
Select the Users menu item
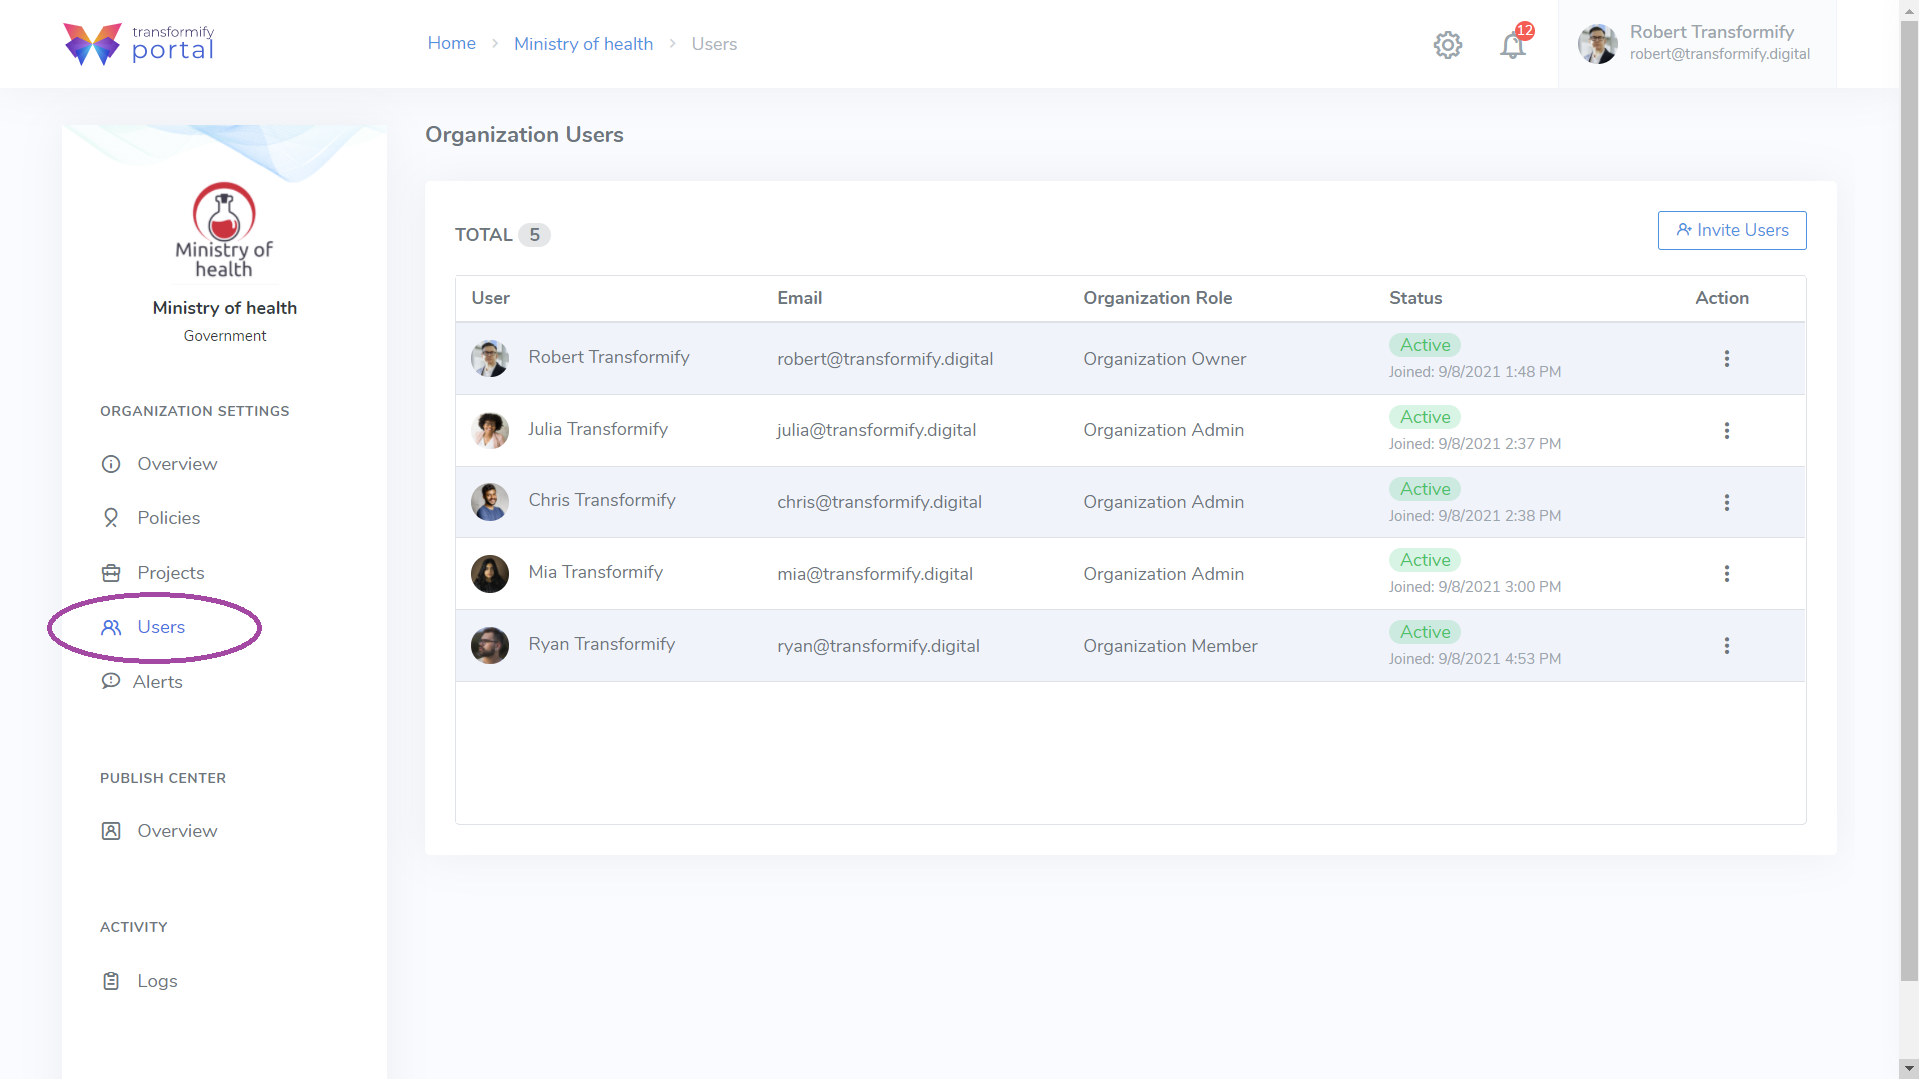click(144, 627)
